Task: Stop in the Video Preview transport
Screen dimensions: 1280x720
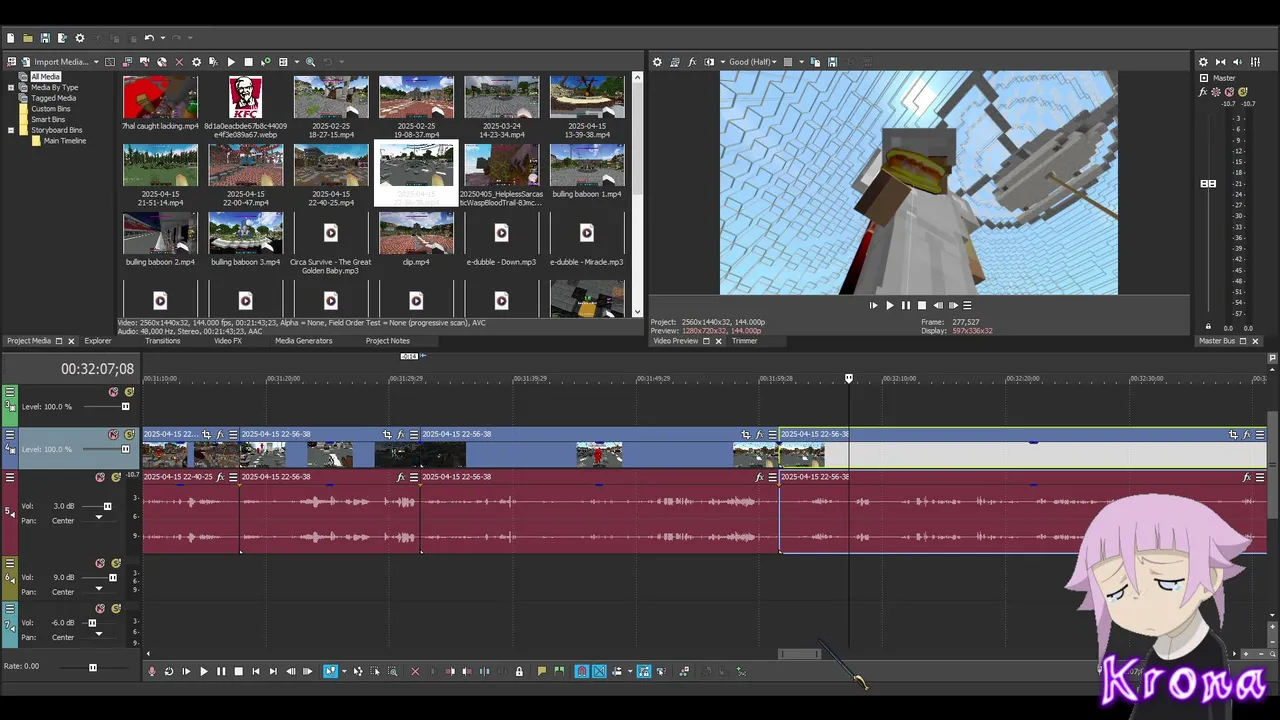Action: tap(922, 305)
